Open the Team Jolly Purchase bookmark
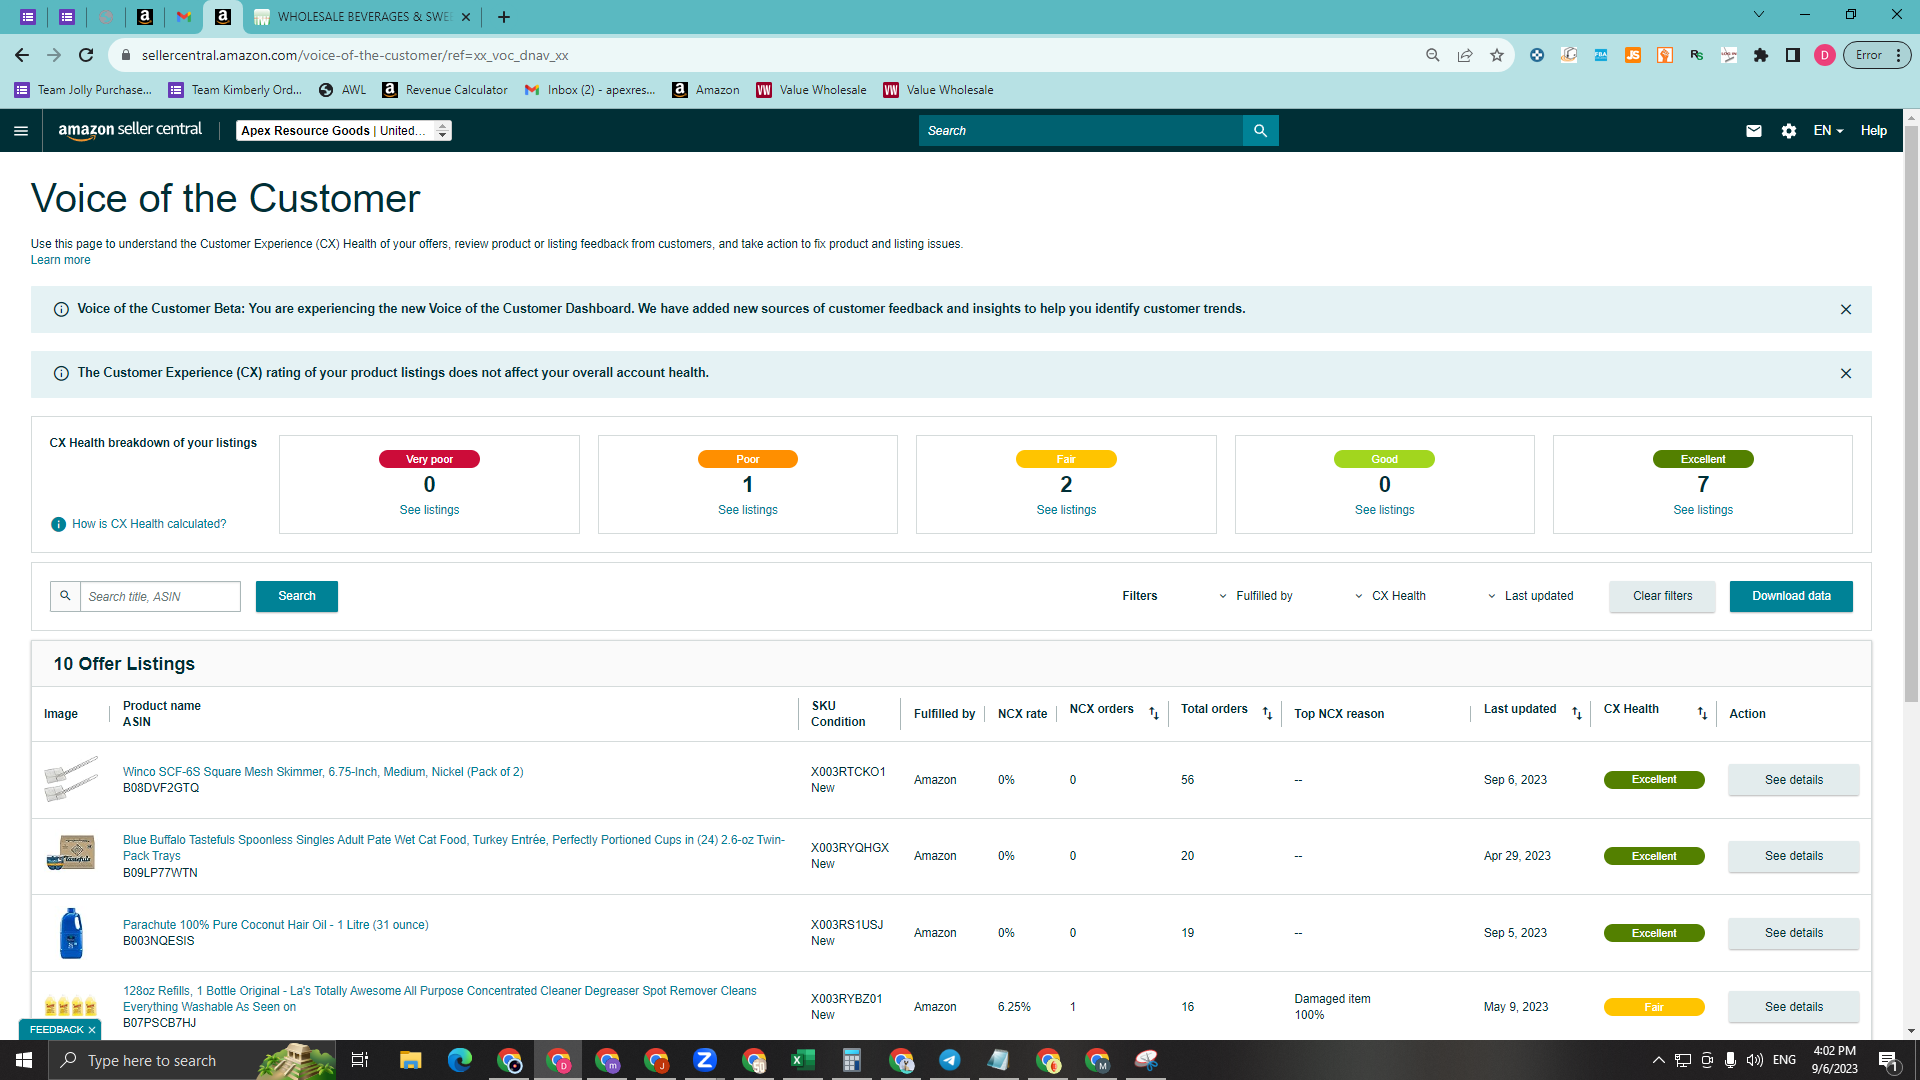 click(x=84, y=90)
